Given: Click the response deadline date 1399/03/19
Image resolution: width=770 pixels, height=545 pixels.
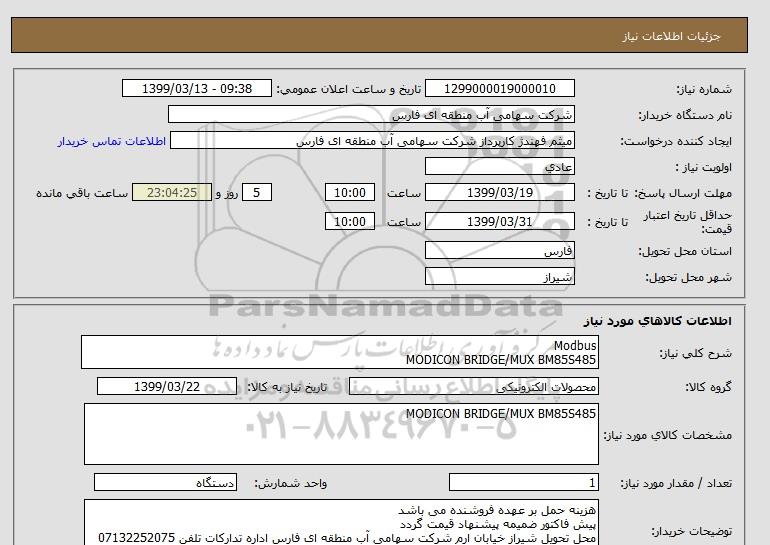Looking at the screenshot, I should click(x=499, y=192).
